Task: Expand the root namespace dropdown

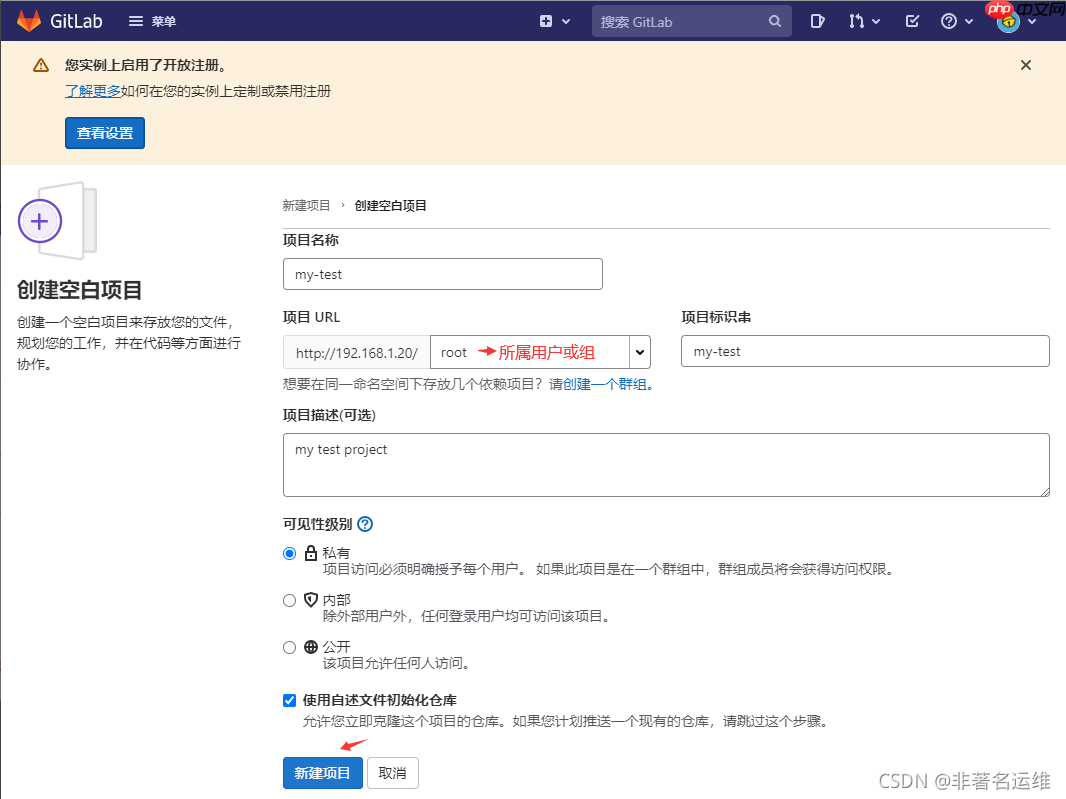Action: pos(639,351)
